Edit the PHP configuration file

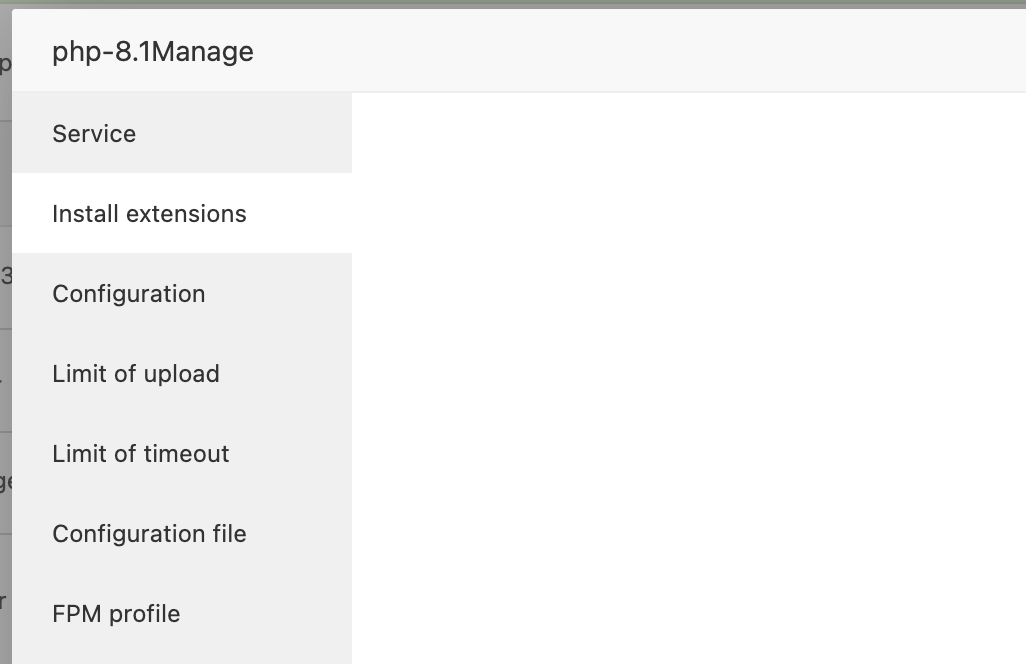tap(149, 534)
